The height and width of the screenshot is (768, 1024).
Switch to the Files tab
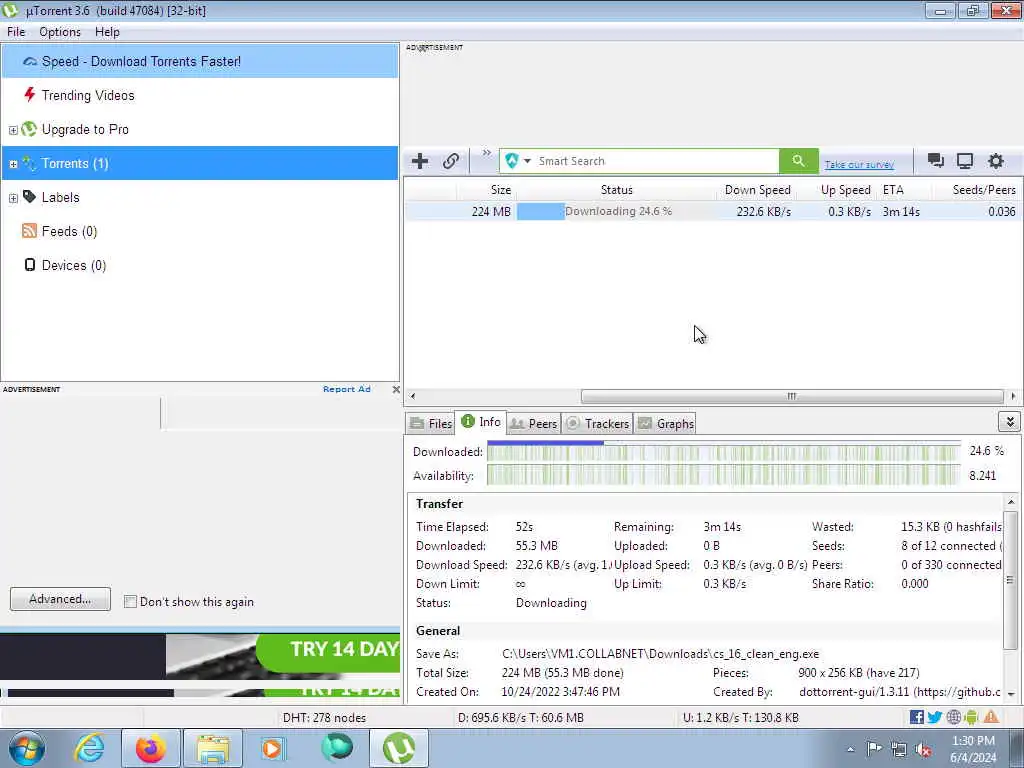pos(430,423)
